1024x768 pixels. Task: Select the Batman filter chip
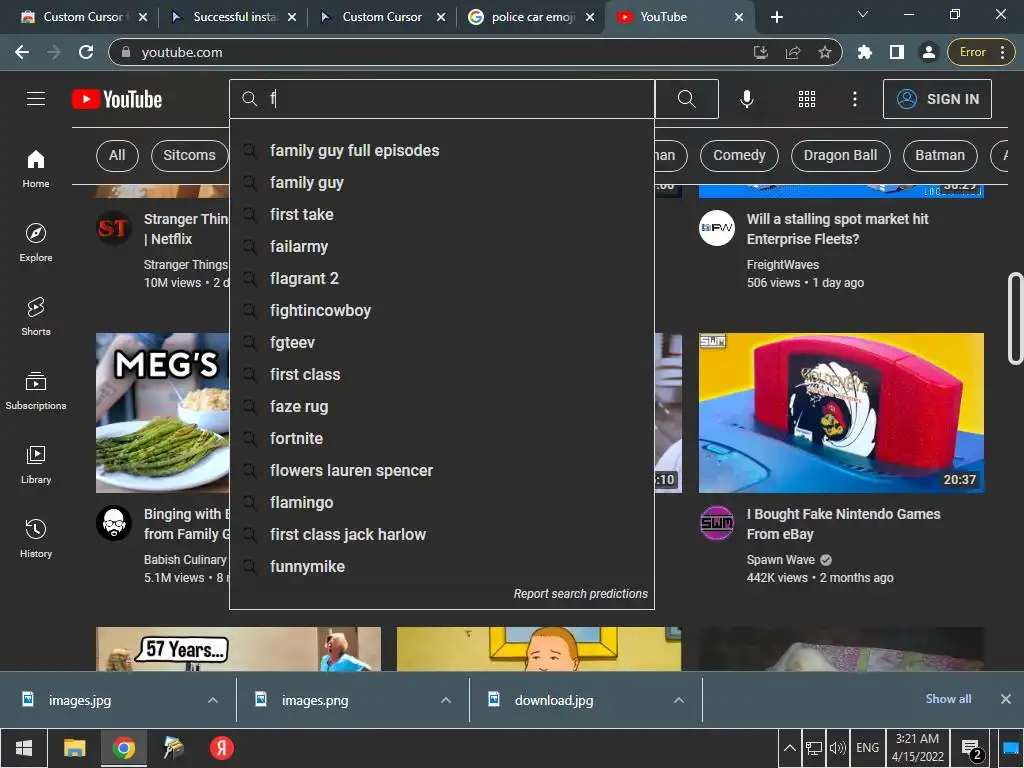pos(940,155)
